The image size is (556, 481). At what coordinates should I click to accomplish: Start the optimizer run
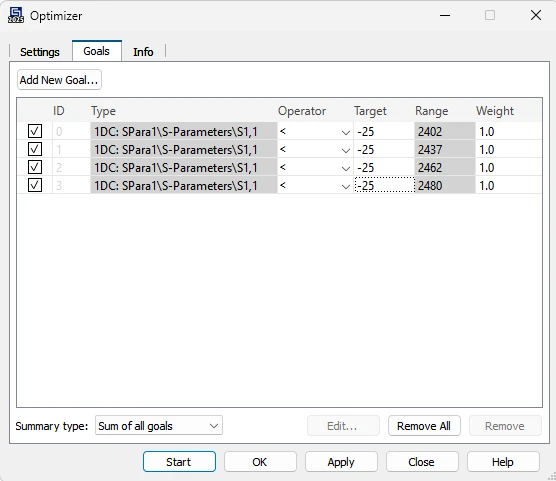coord(179,462)
